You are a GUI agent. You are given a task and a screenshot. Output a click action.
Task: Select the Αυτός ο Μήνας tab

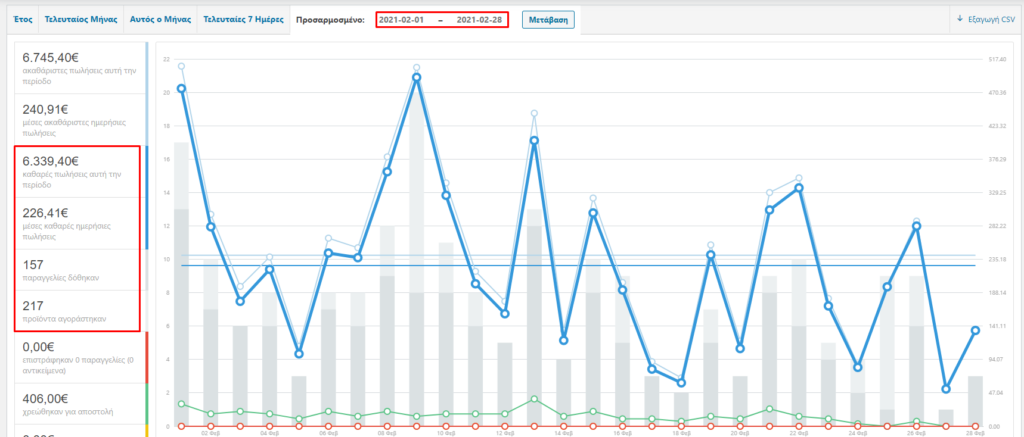pos(160,19)
